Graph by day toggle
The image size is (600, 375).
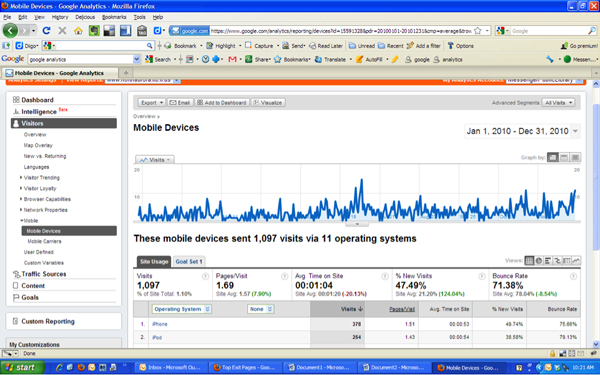553,157
